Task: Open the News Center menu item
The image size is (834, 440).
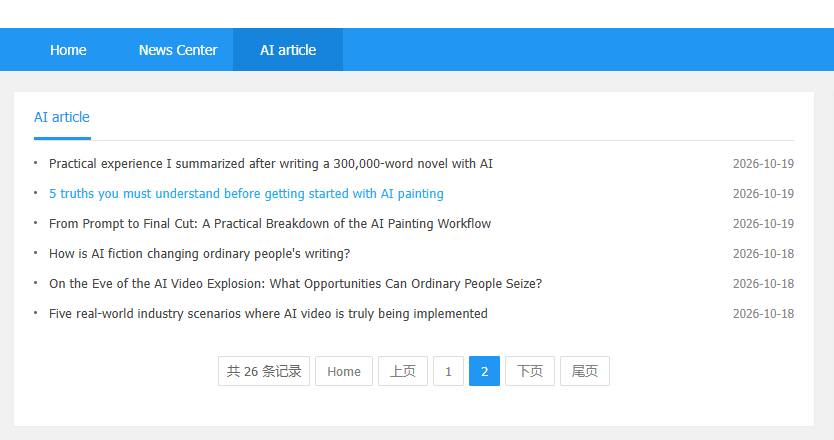Action: [x=178, y=50]
